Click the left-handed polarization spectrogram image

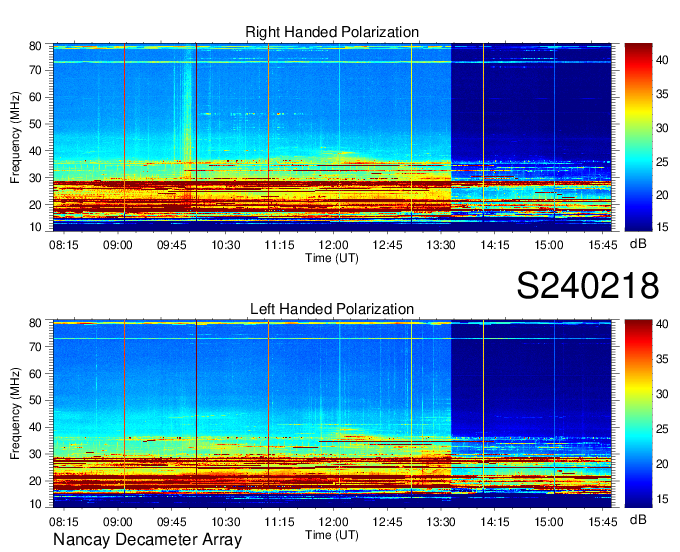(332, 414)
